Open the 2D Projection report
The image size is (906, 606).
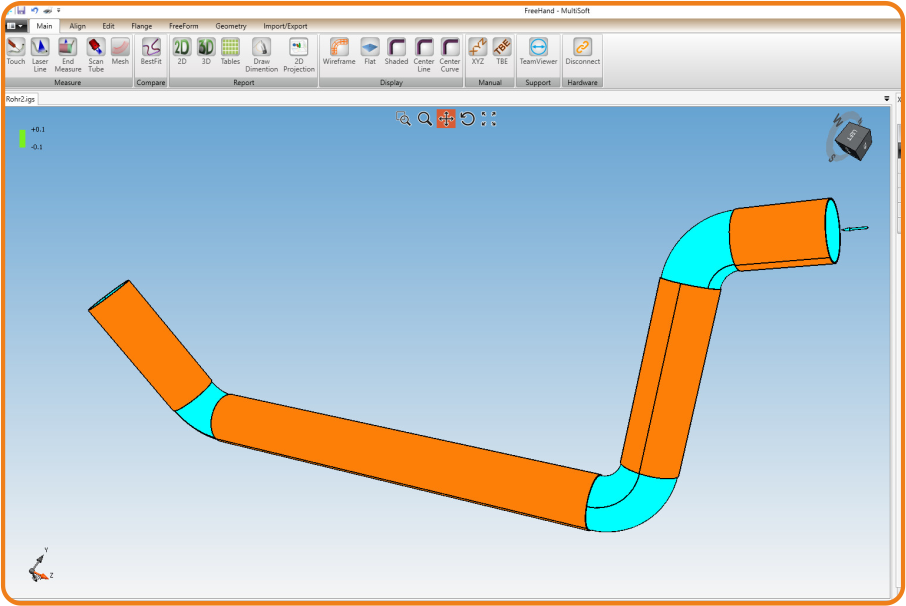coord(298,52)
